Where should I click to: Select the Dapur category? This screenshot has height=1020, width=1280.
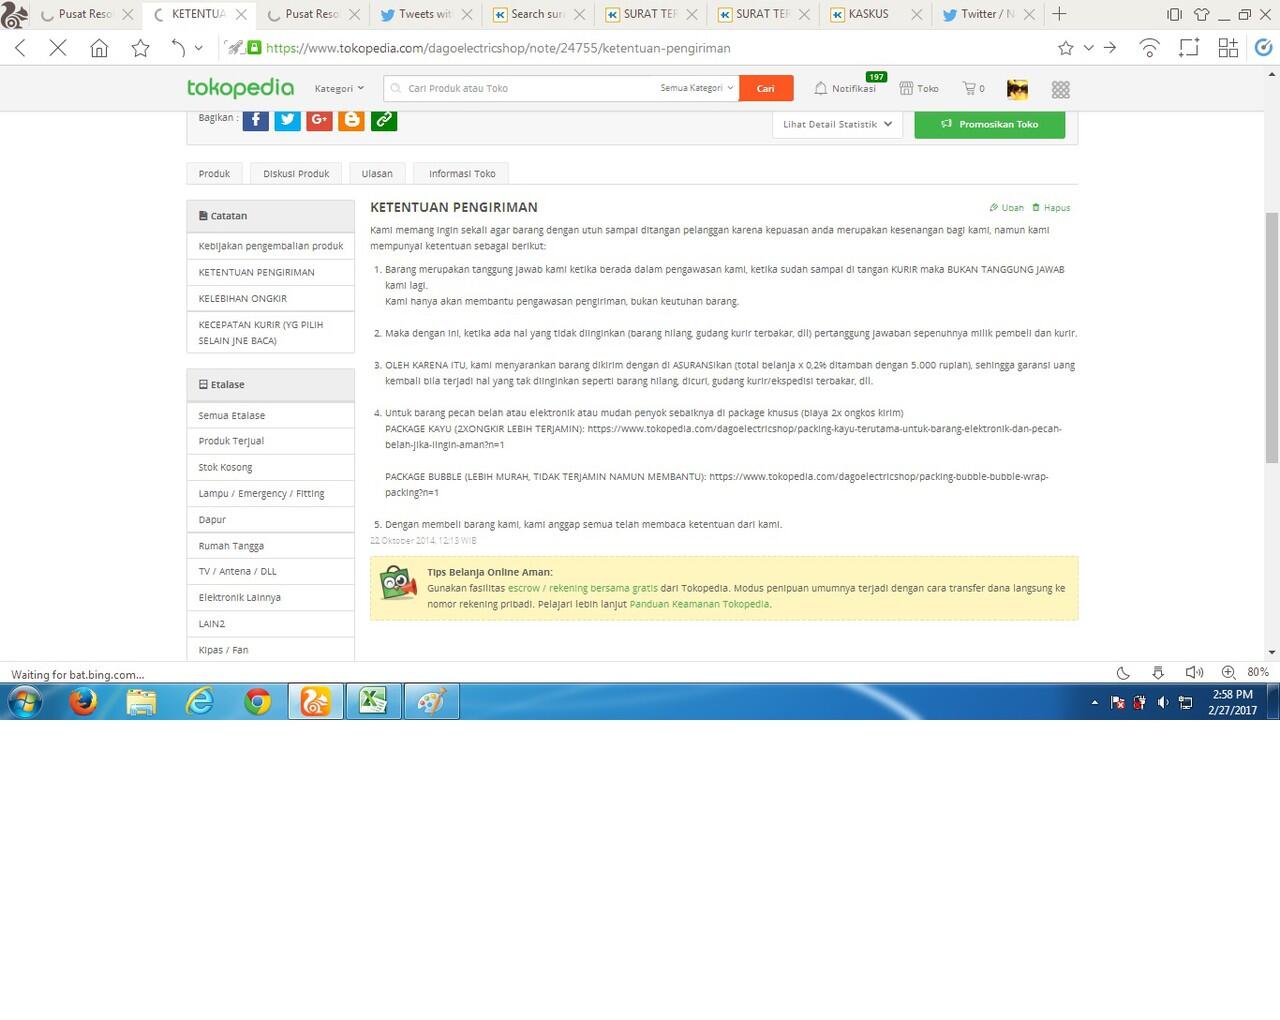pyautogui.click(x=271, y=520)
